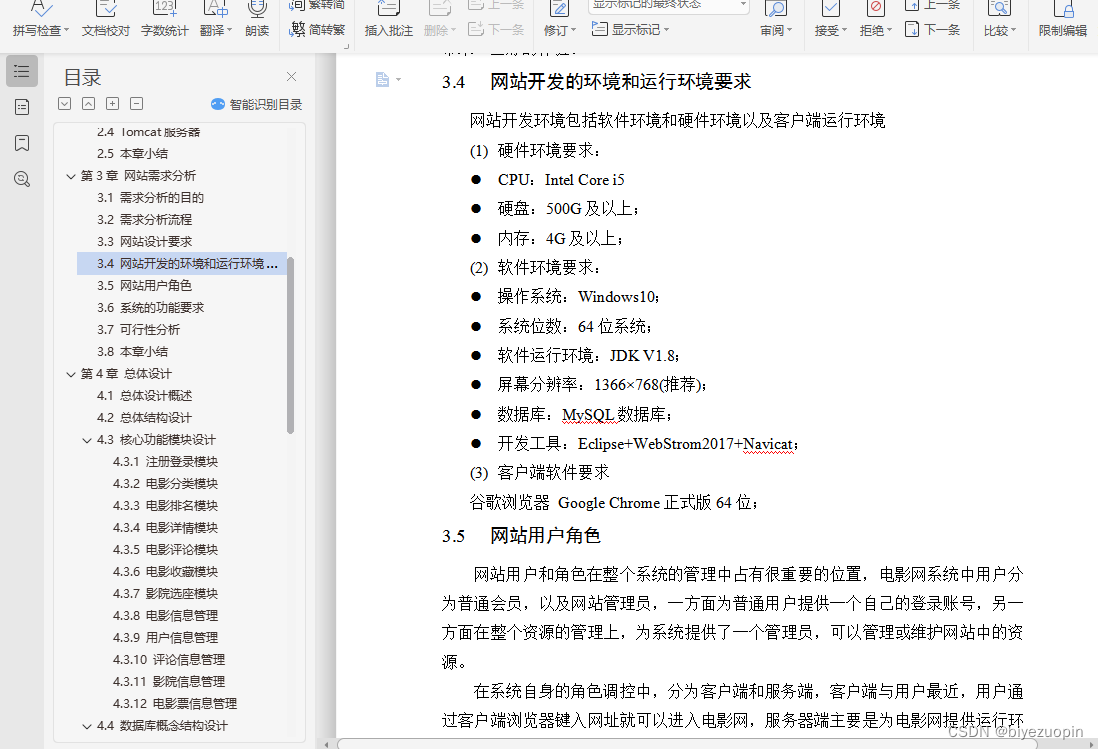Open the chapters sidebar icon

point(22,107)
